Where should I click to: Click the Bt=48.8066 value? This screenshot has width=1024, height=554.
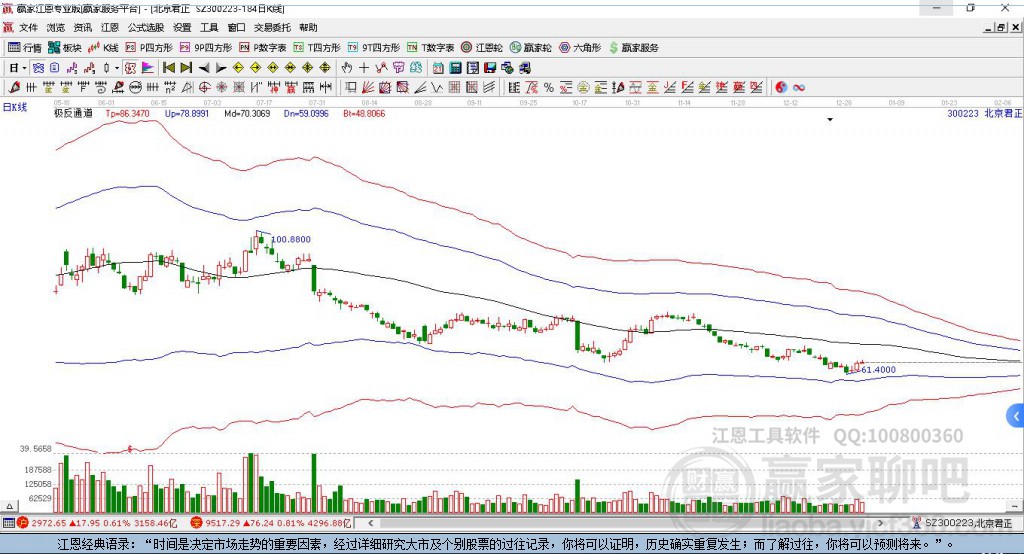pos(364,114)
